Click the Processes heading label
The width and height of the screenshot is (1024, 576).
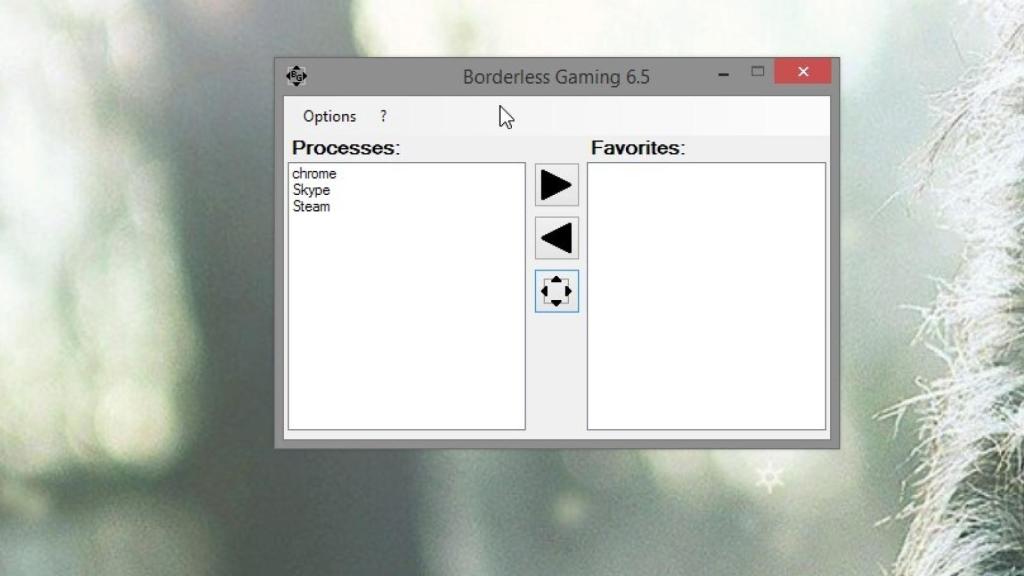(x=346, y=148)
